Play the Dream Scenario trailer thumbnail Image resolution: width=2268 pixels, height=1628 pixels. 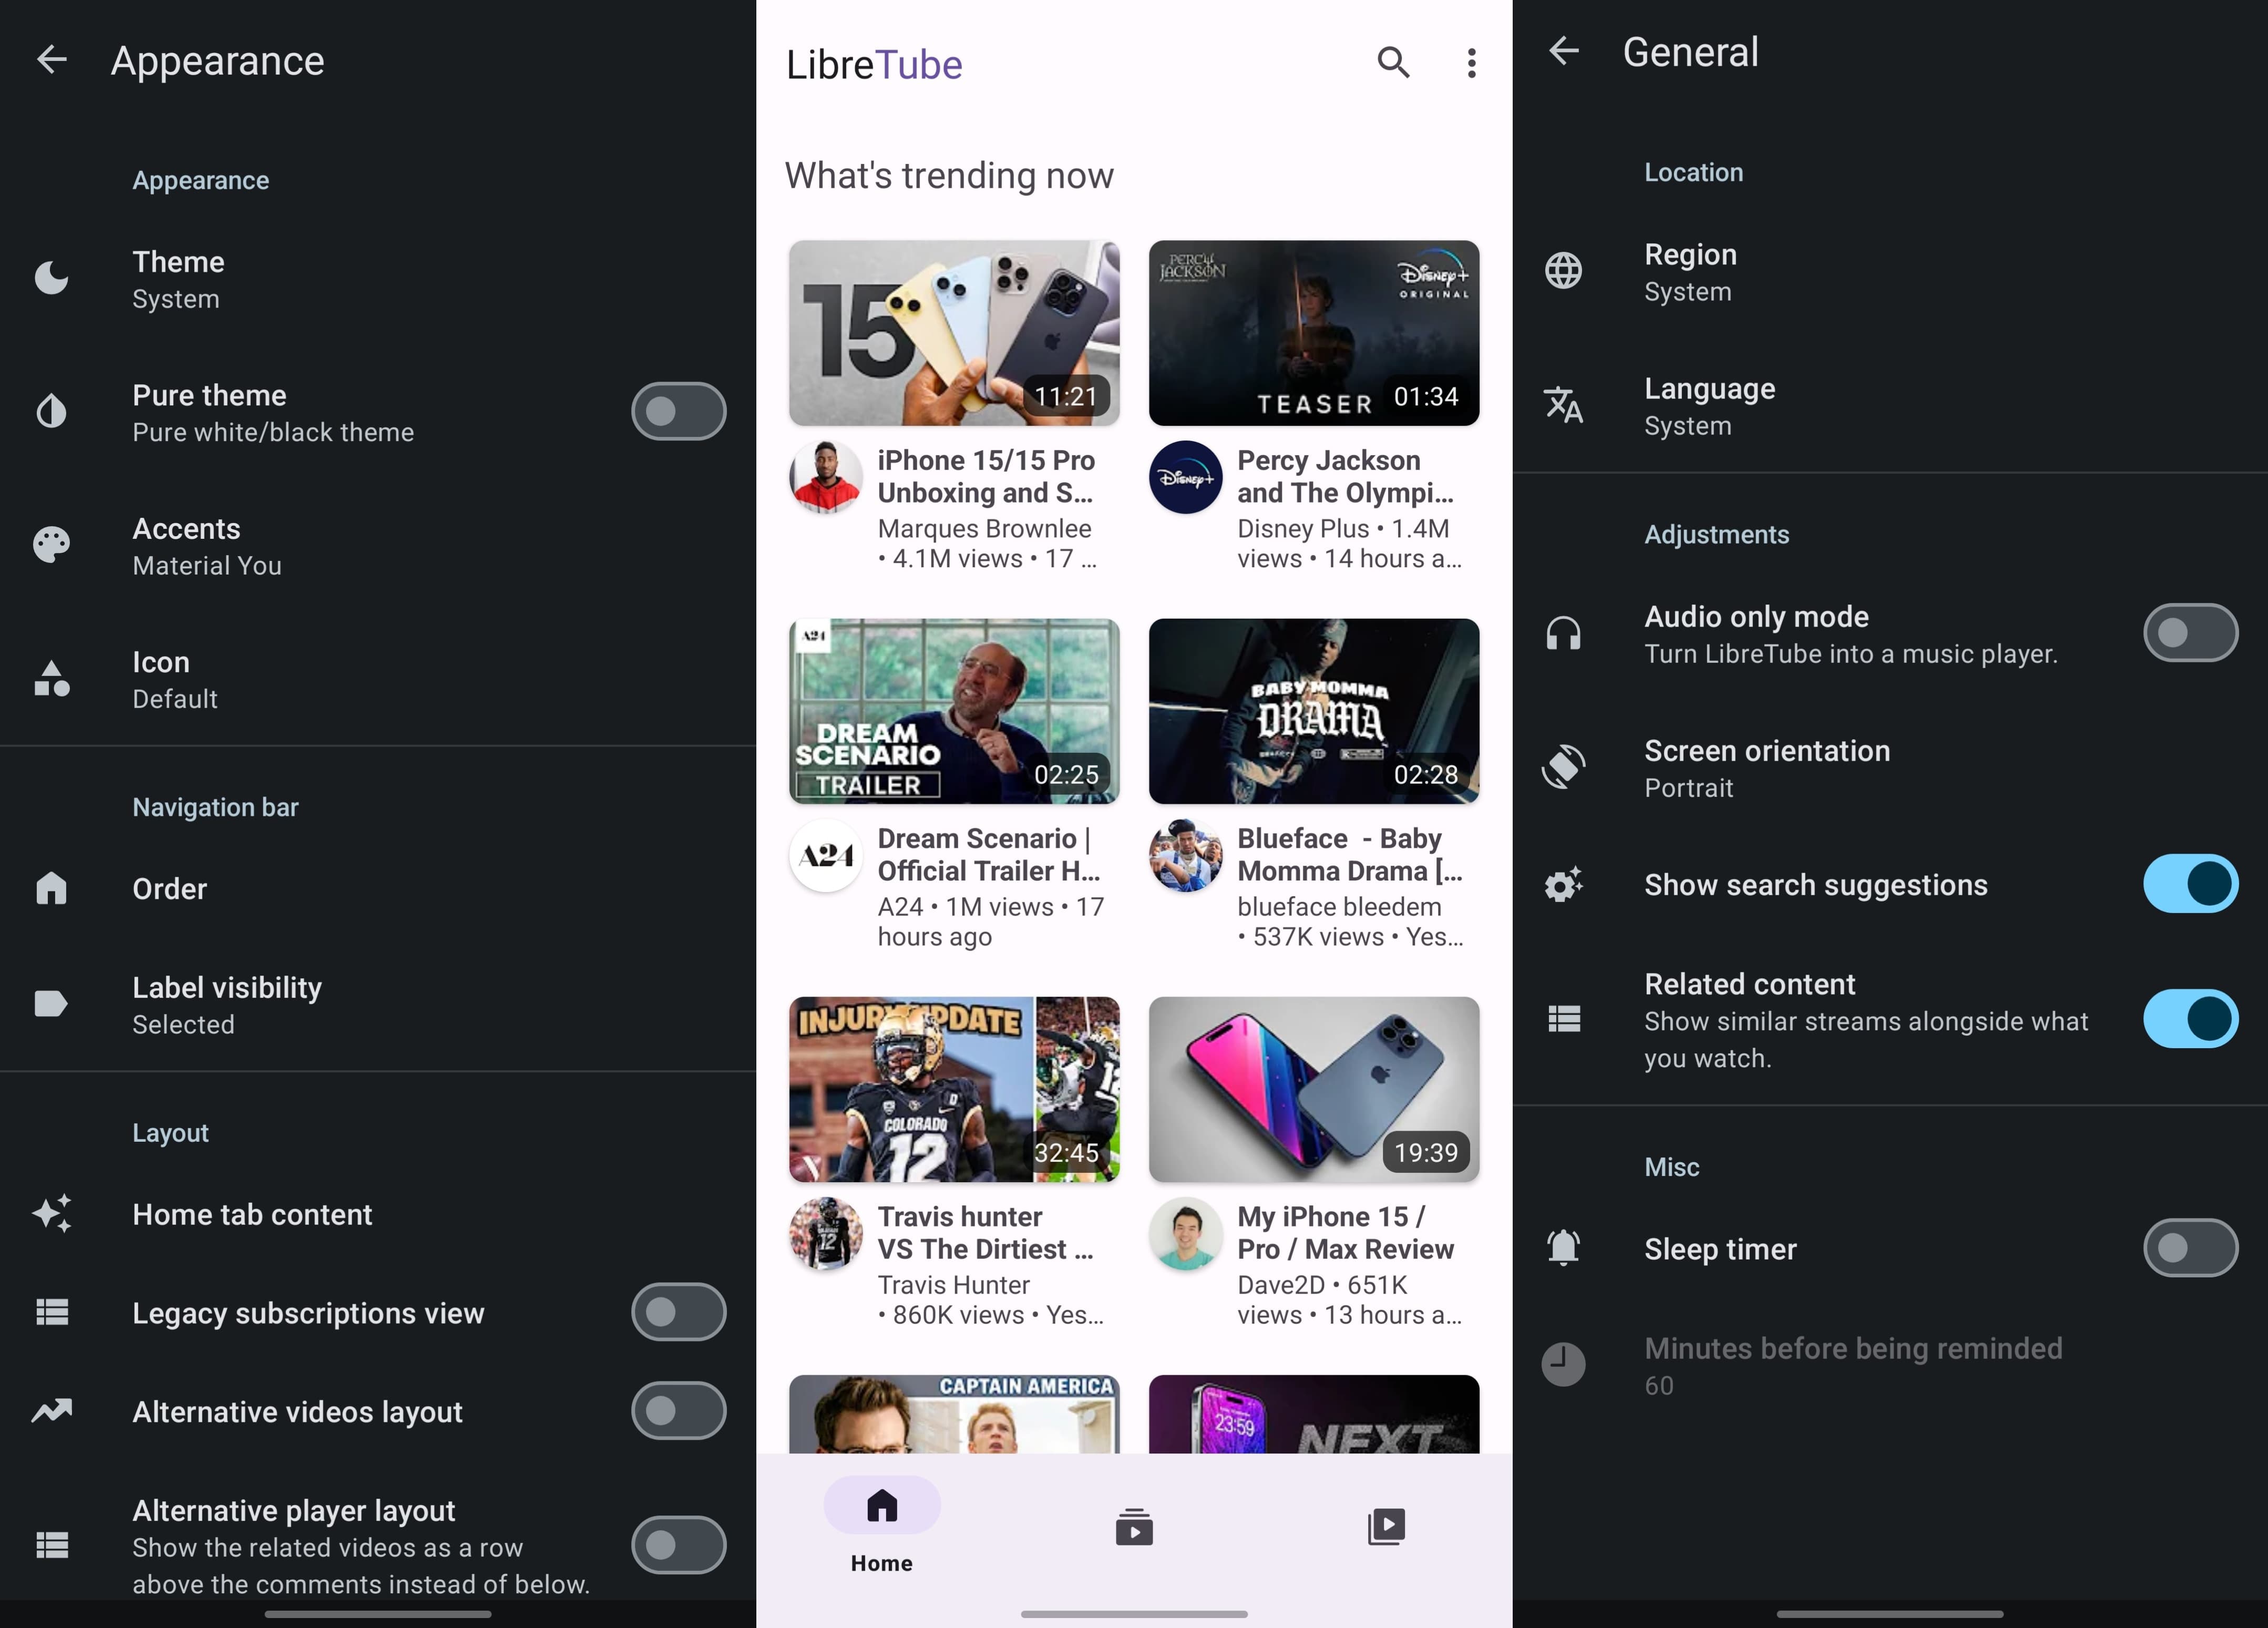953,711
